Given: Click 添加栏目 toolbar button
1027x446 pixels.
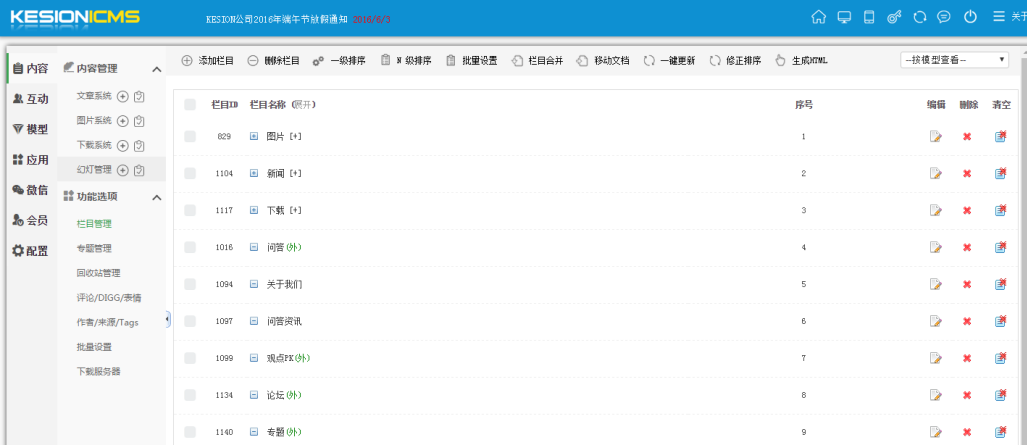Looking at the screenshot, I should pyautogui.click(x=207, y=61).
